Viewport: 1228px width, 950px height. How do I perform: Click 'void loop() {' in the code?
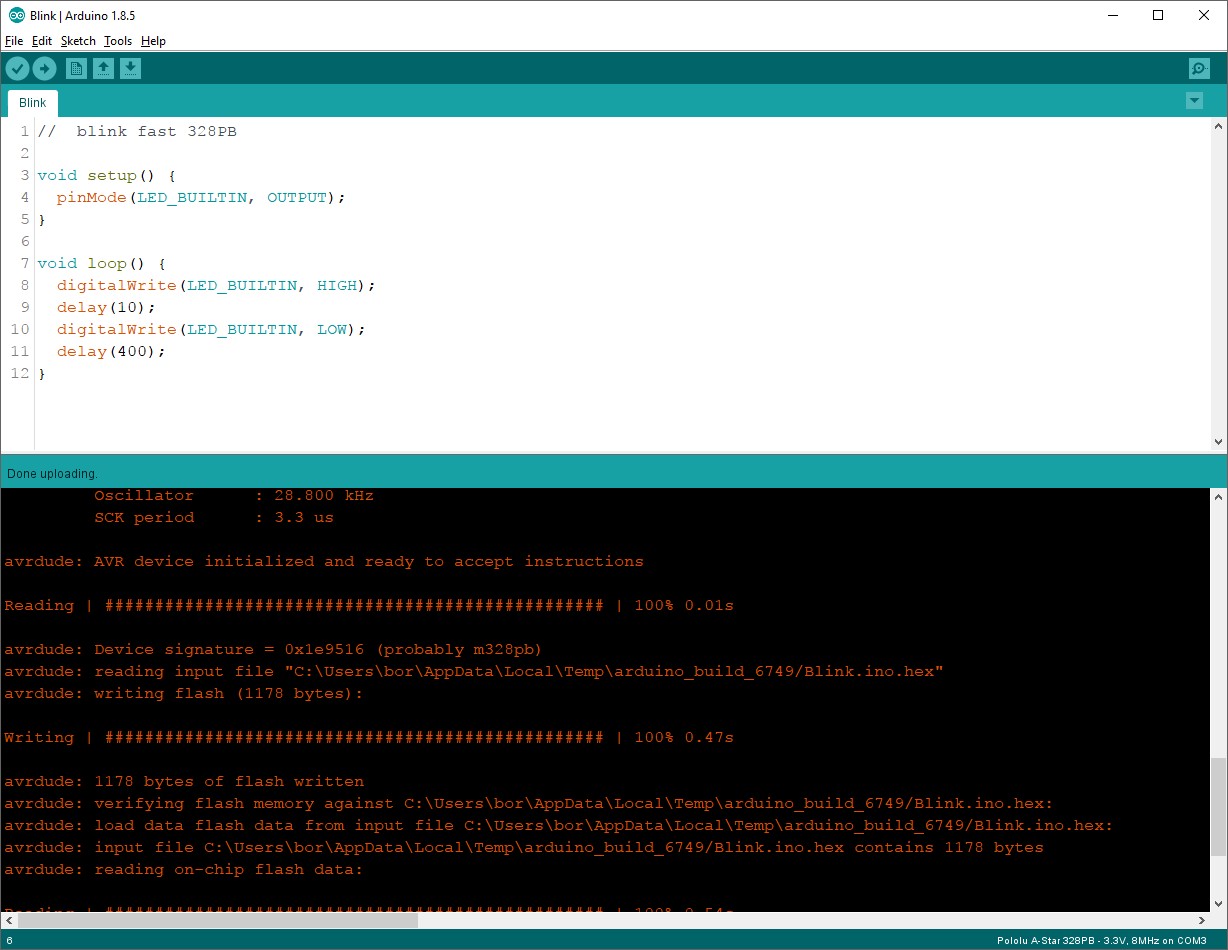coord(102,263)
